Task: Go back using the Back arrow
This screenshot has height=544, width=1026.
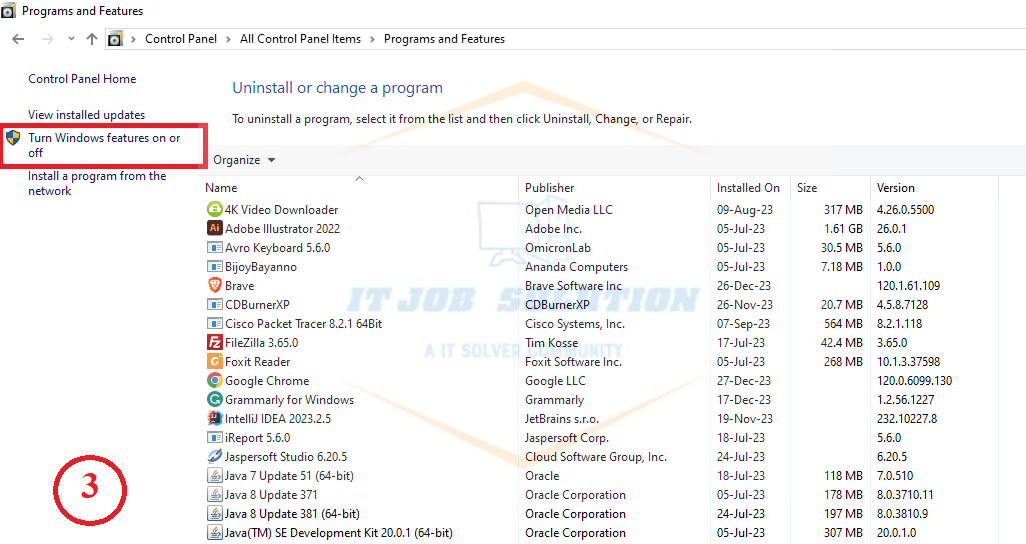Action: click(x=18, y=39)
